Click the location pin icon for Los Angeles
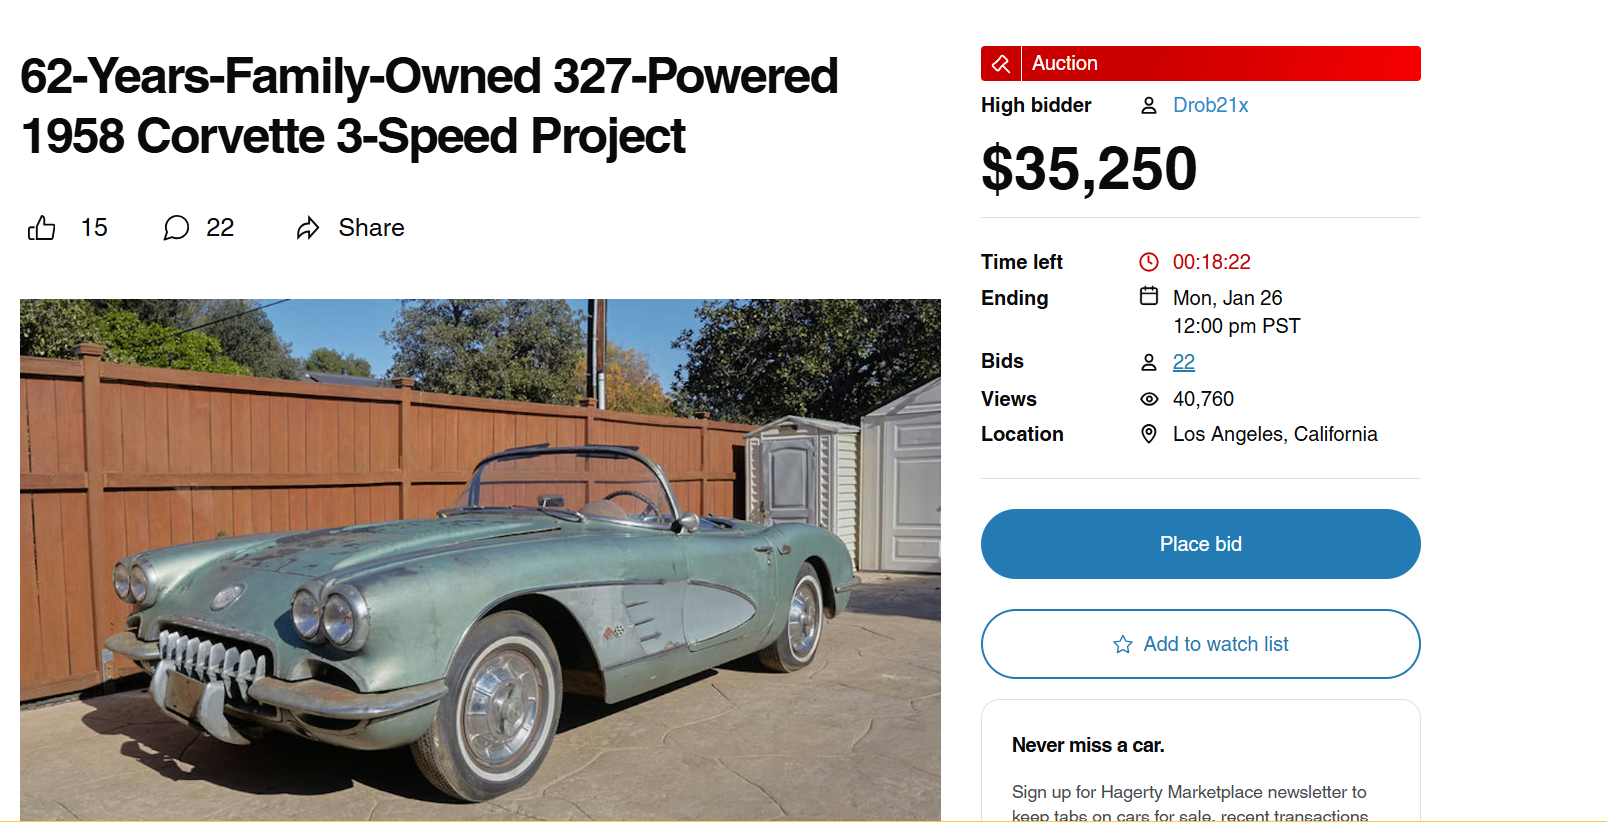Image resolution: width=1607 pixels, height=822 pixels. 1148,434
